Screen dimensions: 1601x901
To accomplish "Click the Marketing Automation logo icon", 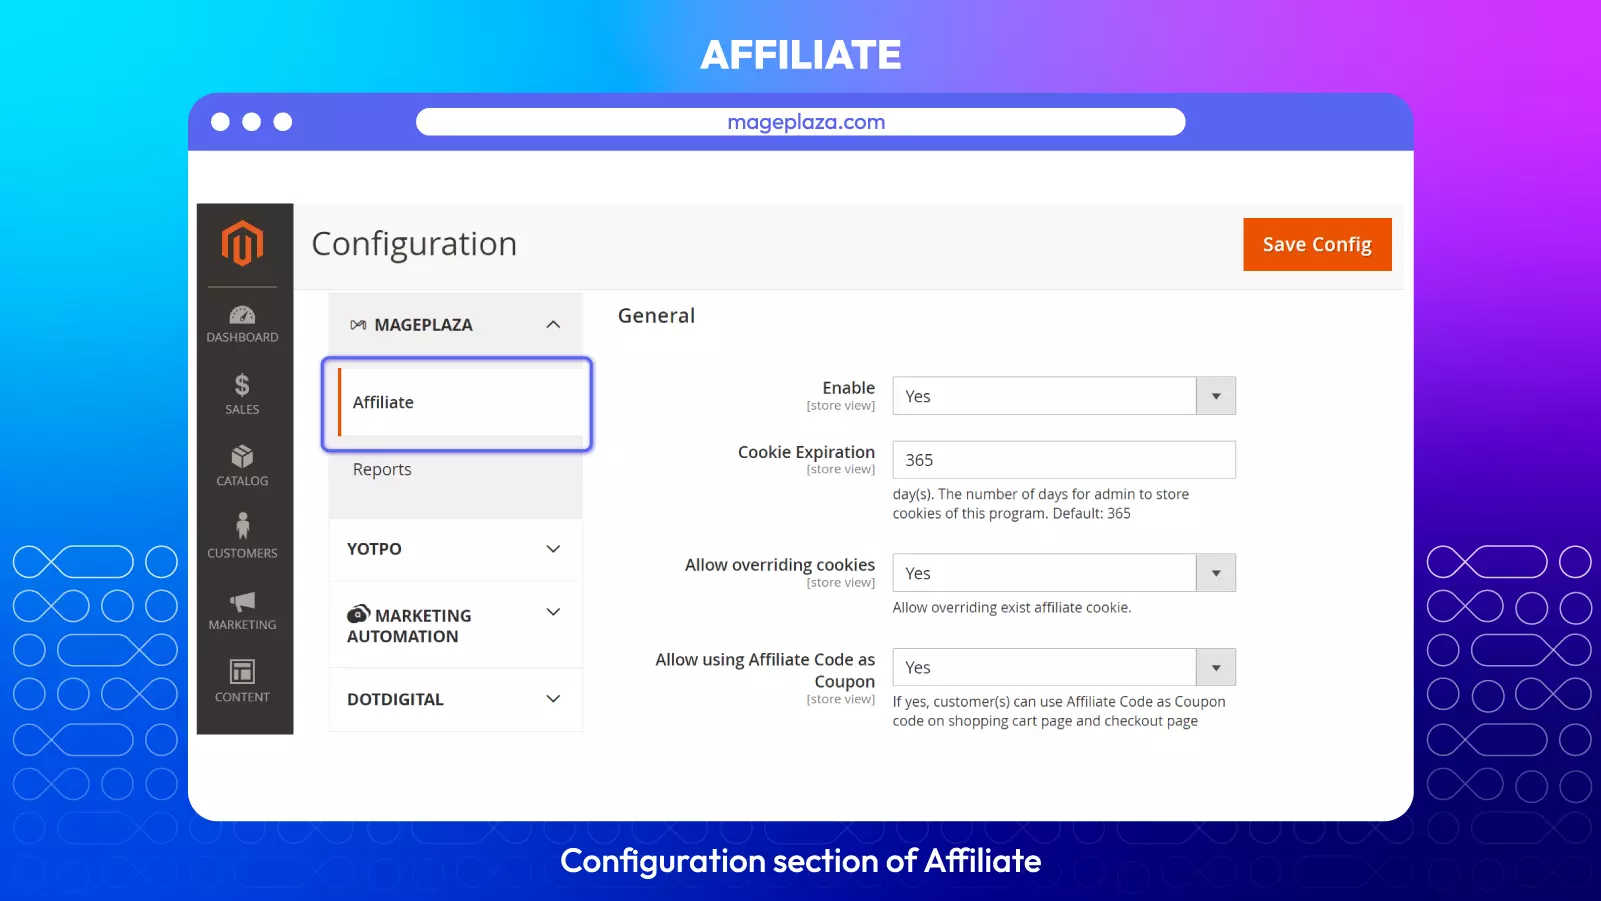I will [x=358, y=614].
